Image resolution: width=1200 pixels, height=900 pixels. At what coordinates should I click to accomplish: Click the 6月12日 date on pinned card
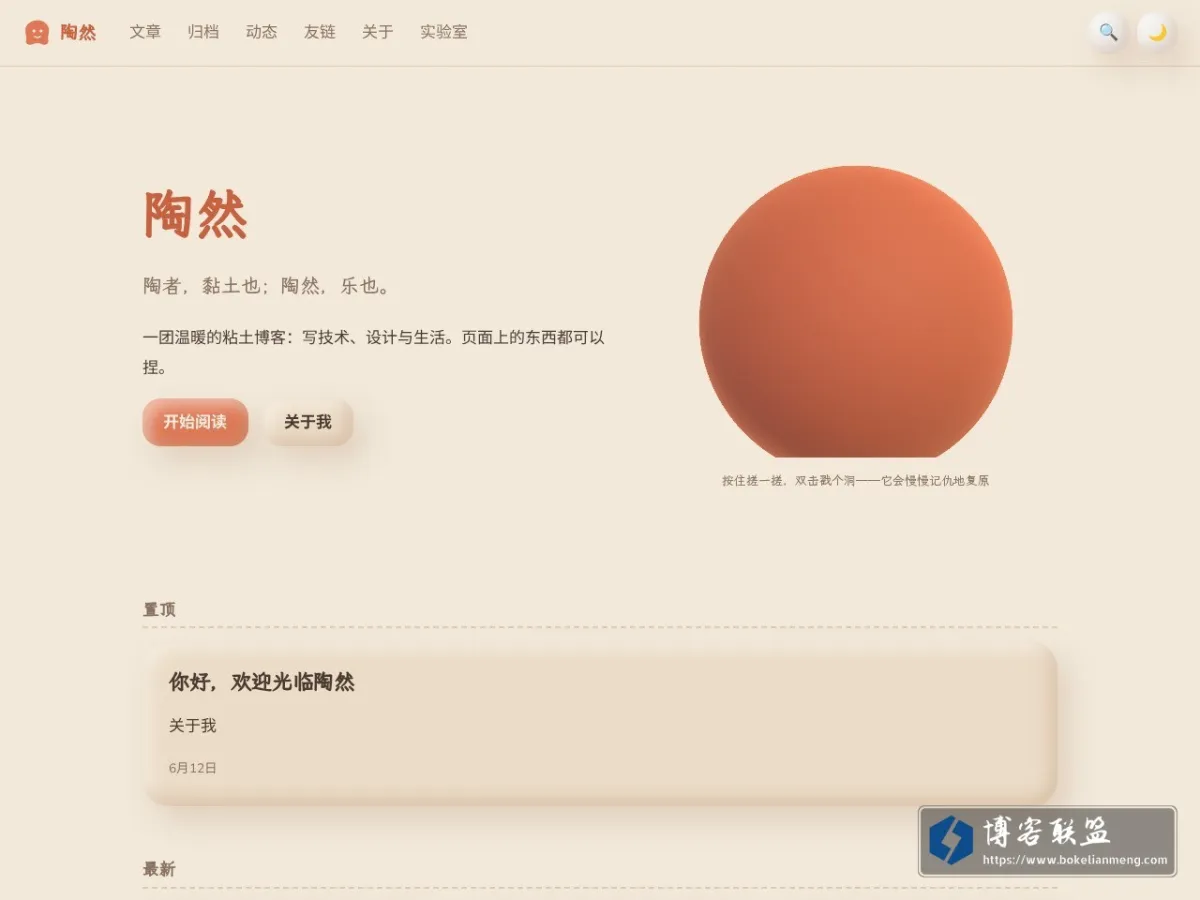pyautogui.click(x=193, y=768)
